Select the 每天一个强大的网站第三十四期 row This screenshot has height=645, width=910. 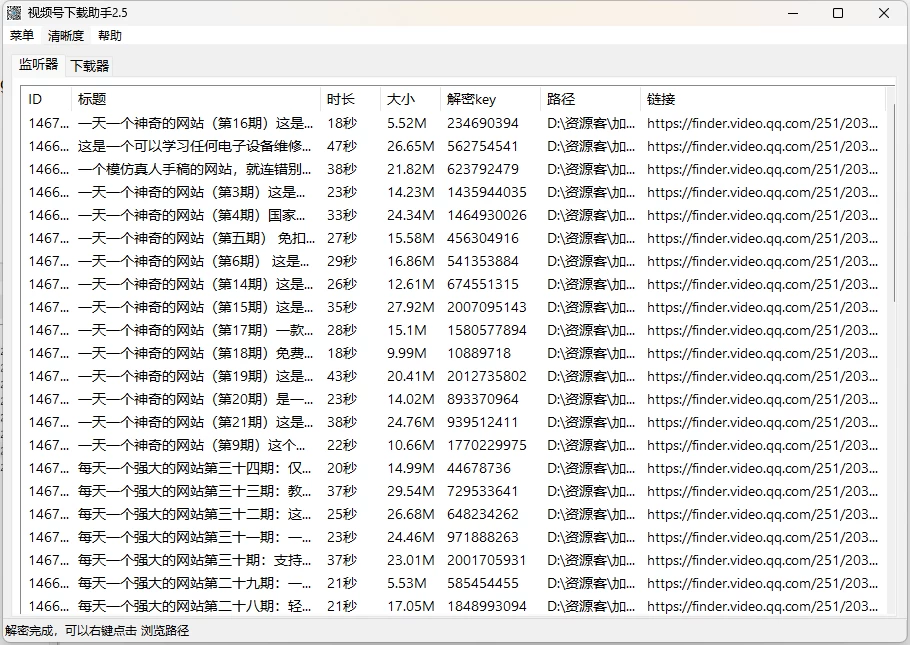[195, 468]
